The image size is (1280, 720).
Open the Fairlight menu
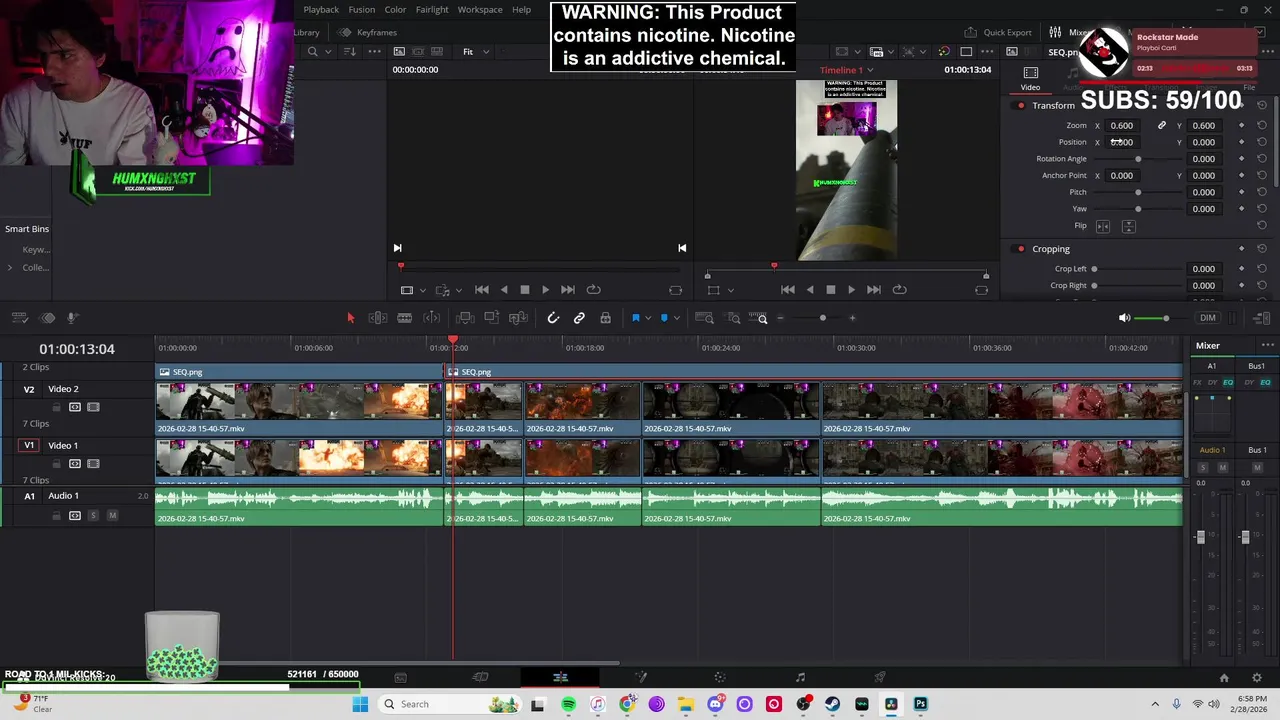(x=432, y=10)
